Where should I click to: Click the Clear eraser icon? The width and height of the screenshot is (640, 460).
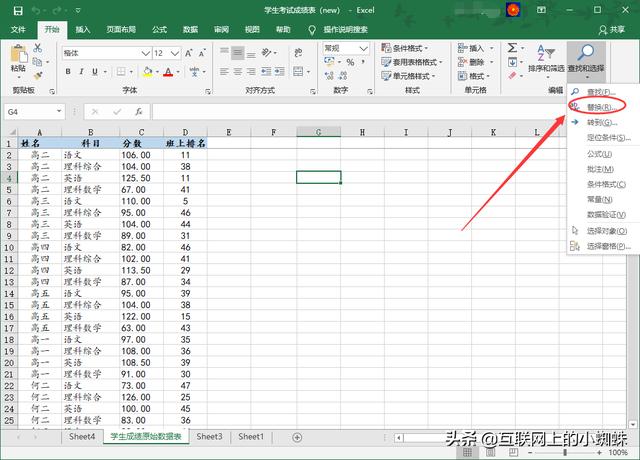512,76
